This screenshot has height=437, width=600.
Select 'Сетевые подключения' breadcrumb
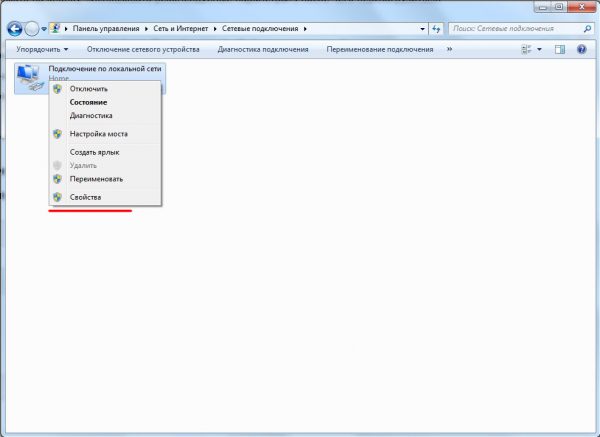(x=260, y=29)
